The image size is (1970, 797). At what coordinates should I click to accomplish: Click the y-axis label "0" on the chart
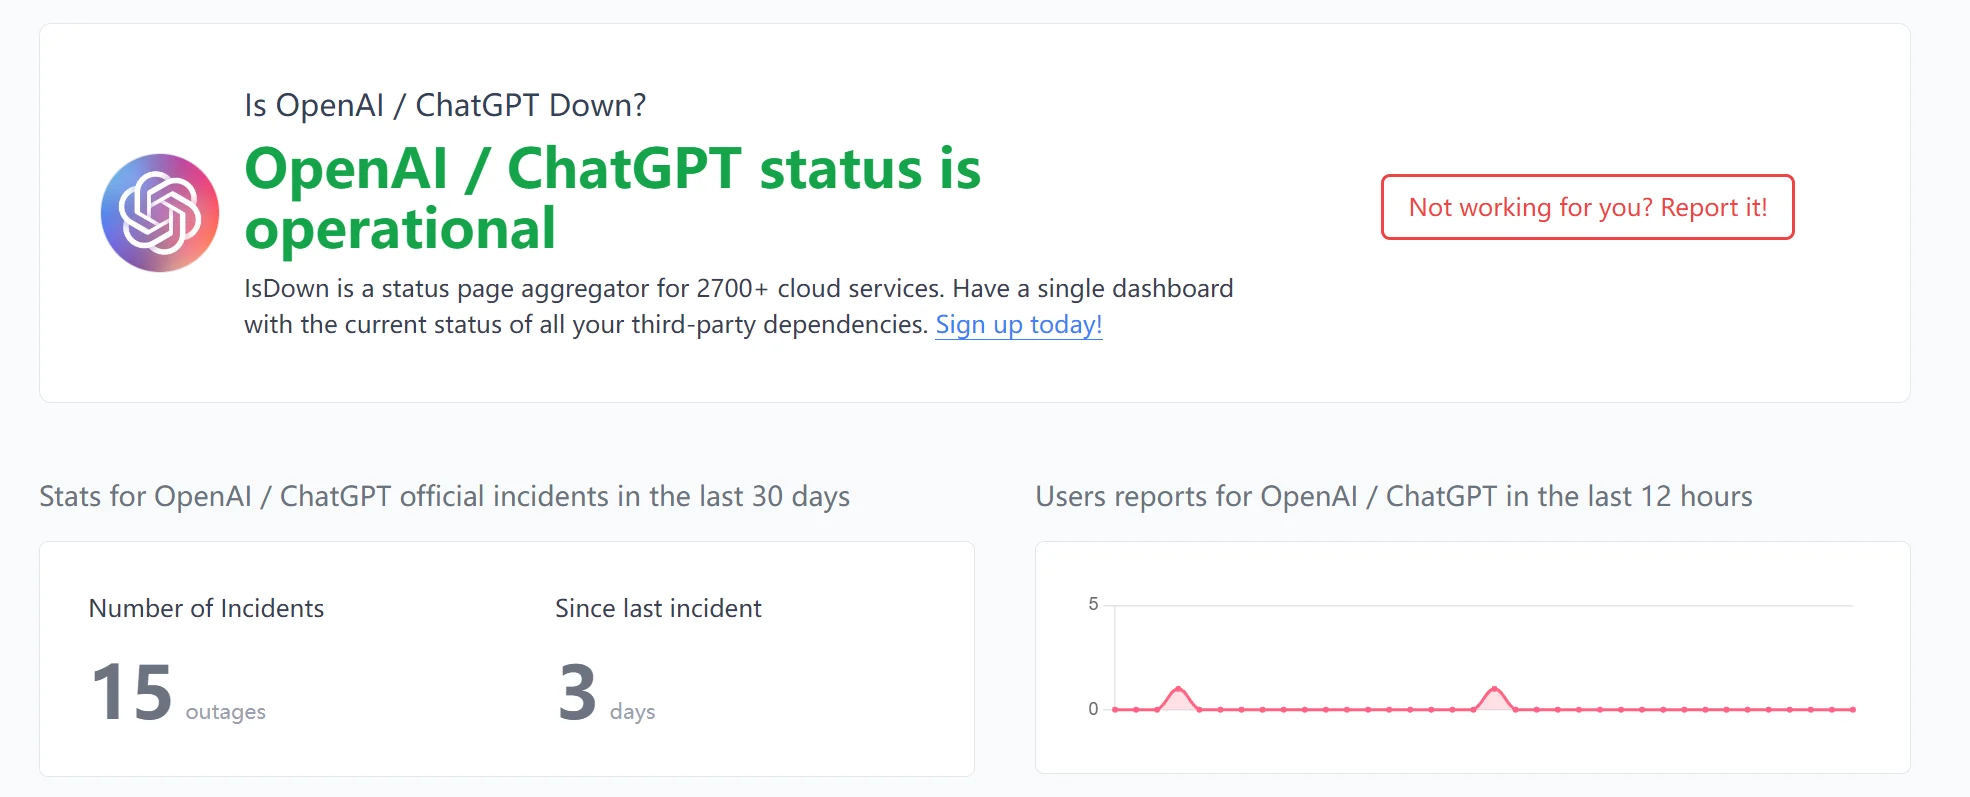pyautogui.click(x=1093, y=709)
